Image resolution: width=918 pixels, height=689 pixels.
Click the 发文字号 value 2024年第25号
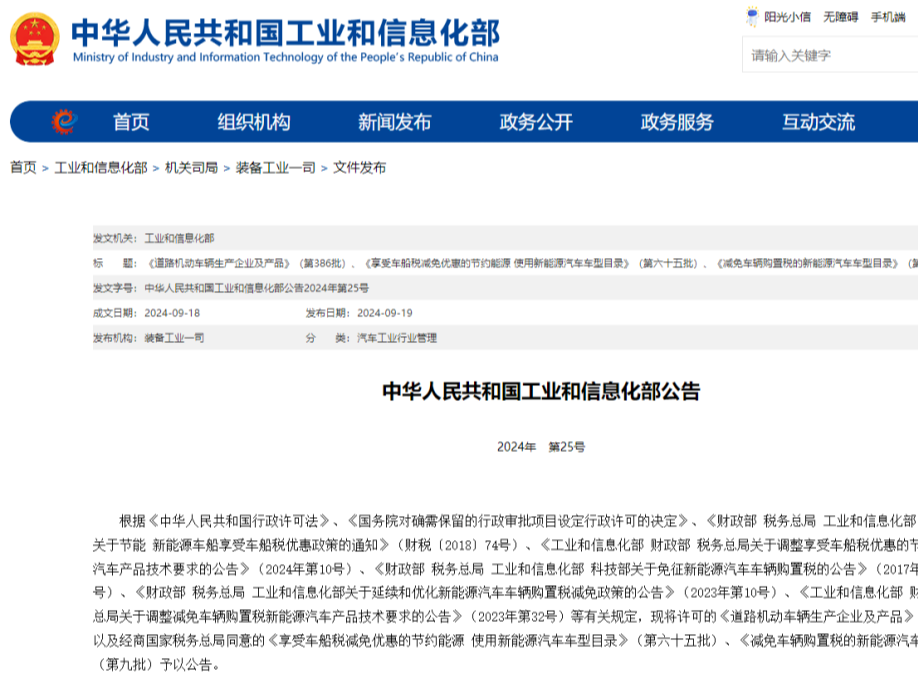pos(256,288)
